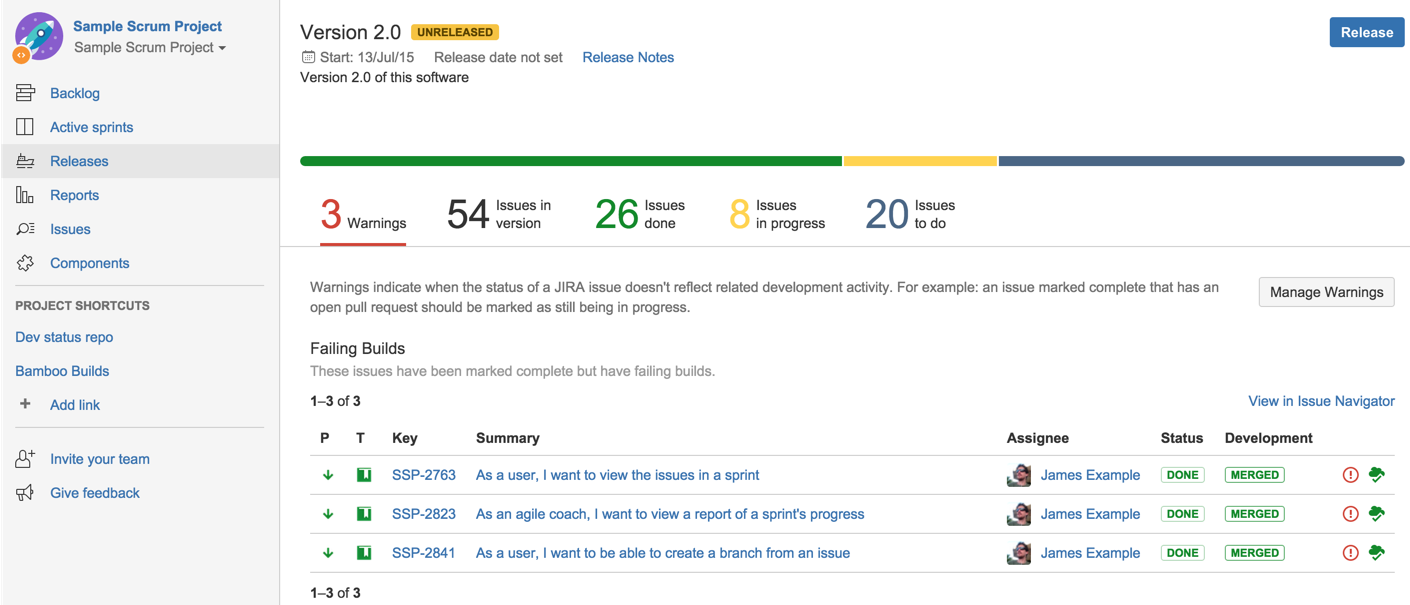Open issue key SSP-2823
The width and height of the screenshot is (1410, 605).
[424, 514]
